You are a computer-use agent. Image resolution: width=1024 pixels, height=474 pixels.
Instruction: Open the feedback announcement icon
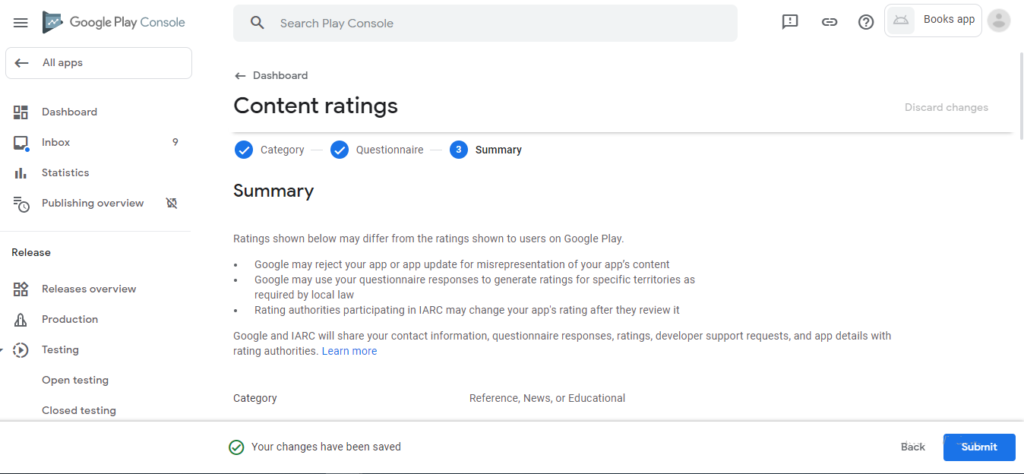(x=790, y=22)
